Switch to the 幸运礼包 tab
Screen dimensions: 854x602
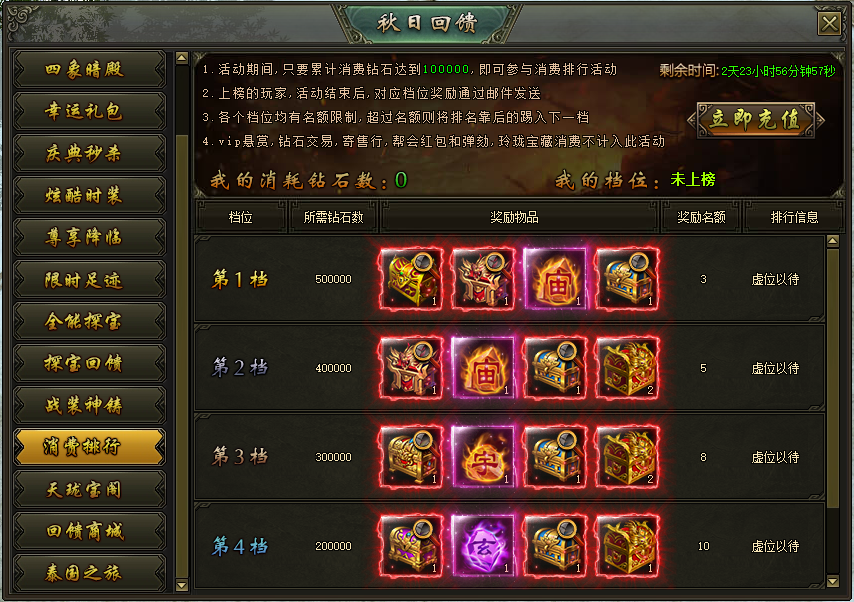click(89, 111)
